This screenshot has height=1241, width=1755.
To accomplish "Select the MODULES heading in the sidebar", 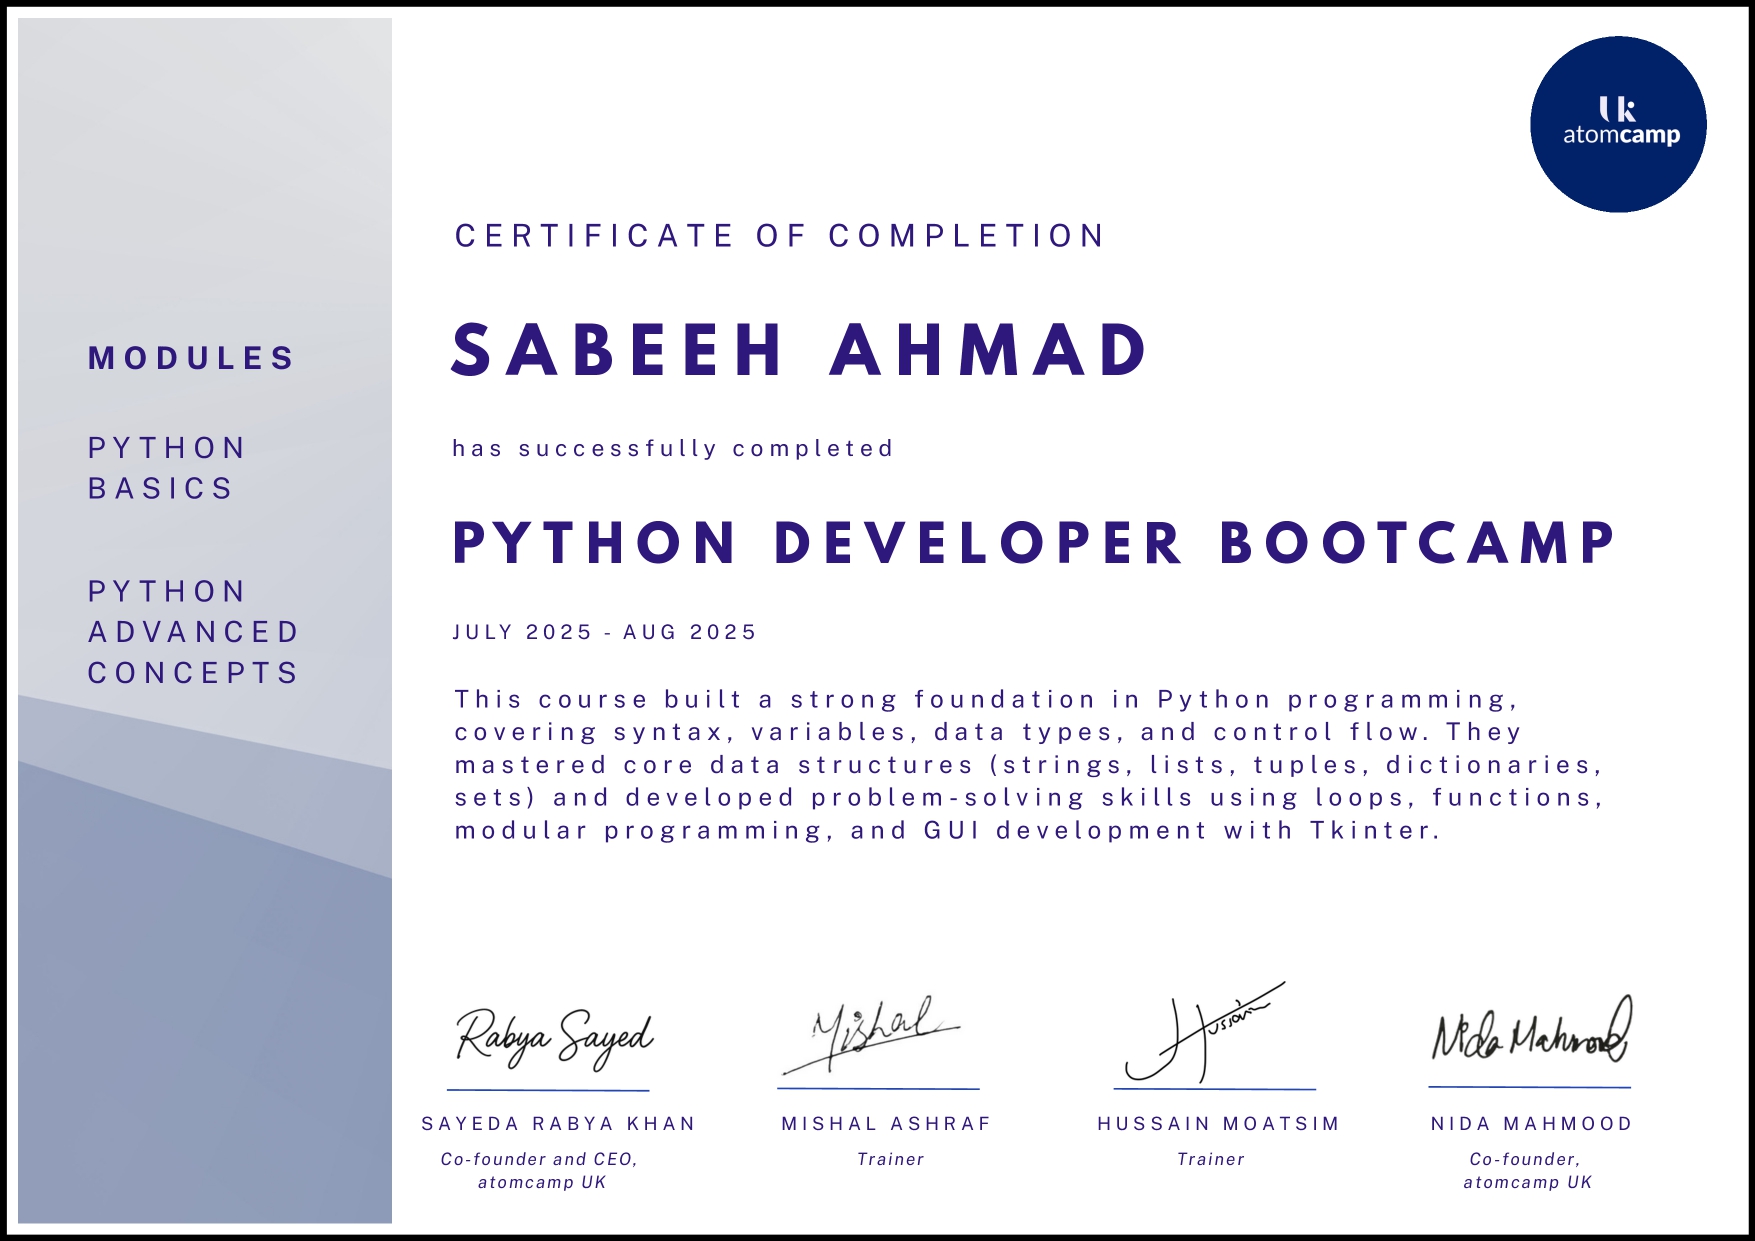I will tap(191, 359).
